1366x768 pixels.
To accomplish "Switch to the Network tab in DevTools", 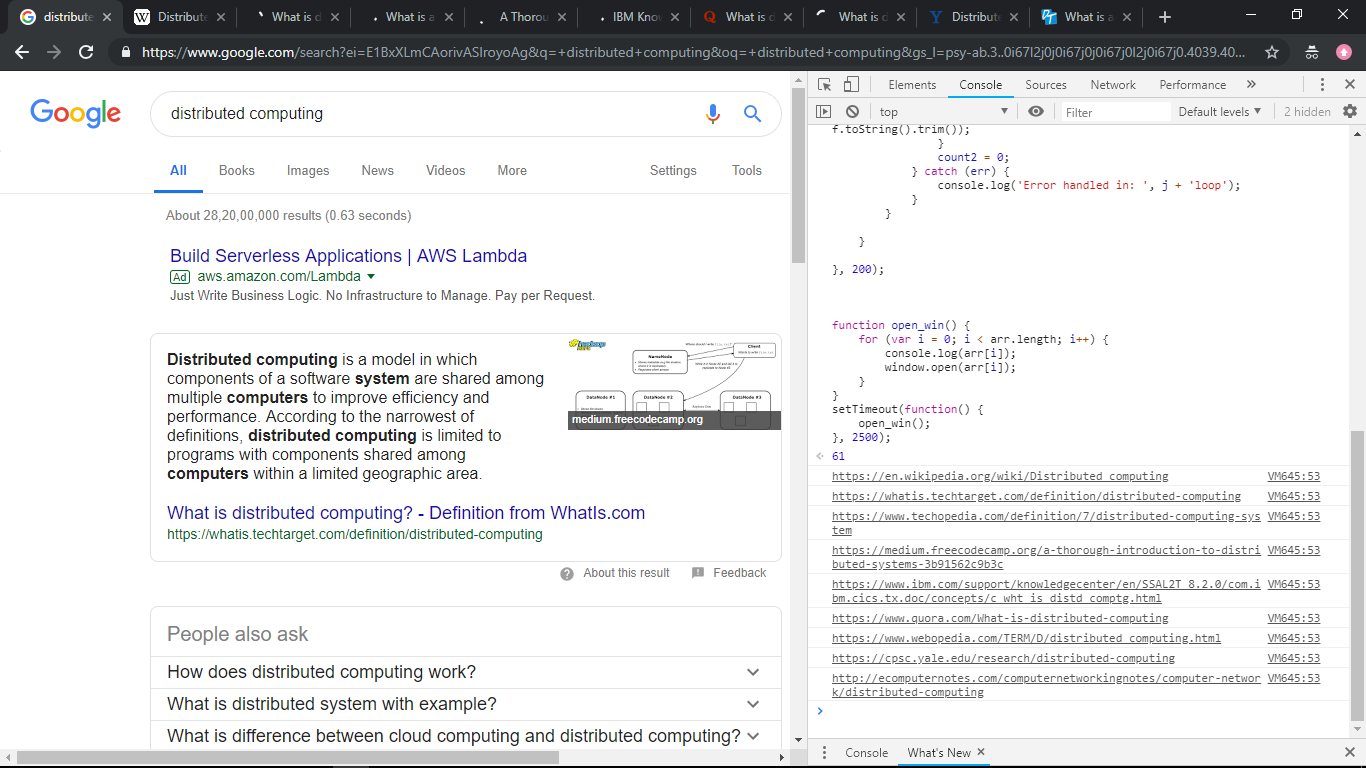I will click(1113, 85).
